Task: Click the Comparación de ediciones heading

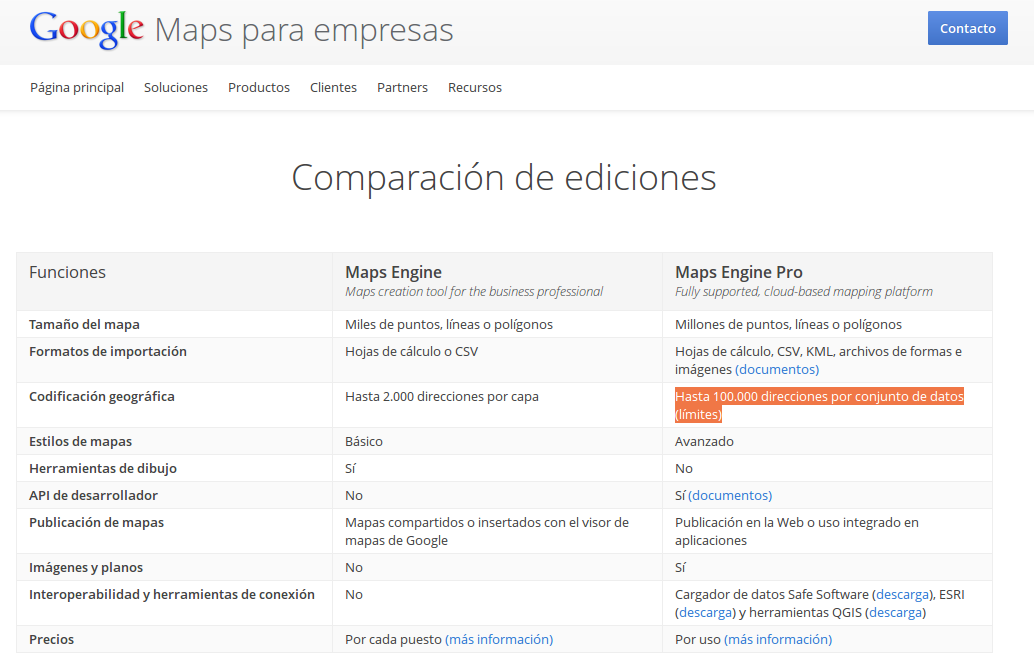Action: click(x=504, y=177)
